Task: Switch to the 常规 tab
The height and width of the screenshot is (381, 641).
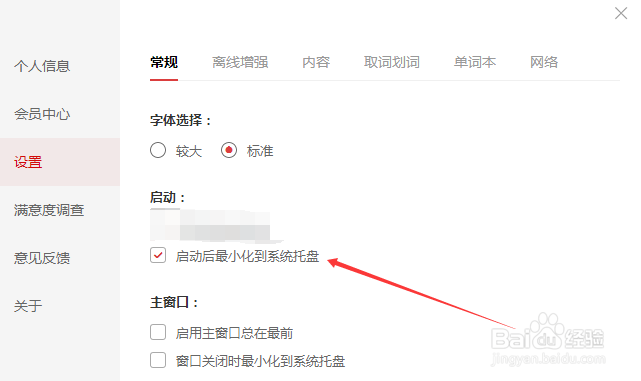Action: point(164,62)
